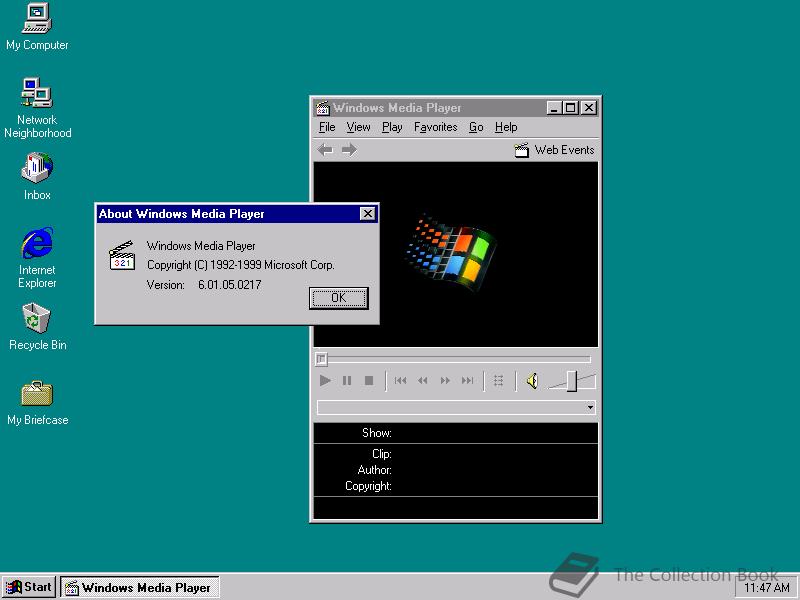Select the My Briefcase desktop icon
Image resolution: width=800 pixels, height=600 pixels.
pos(37,403)
